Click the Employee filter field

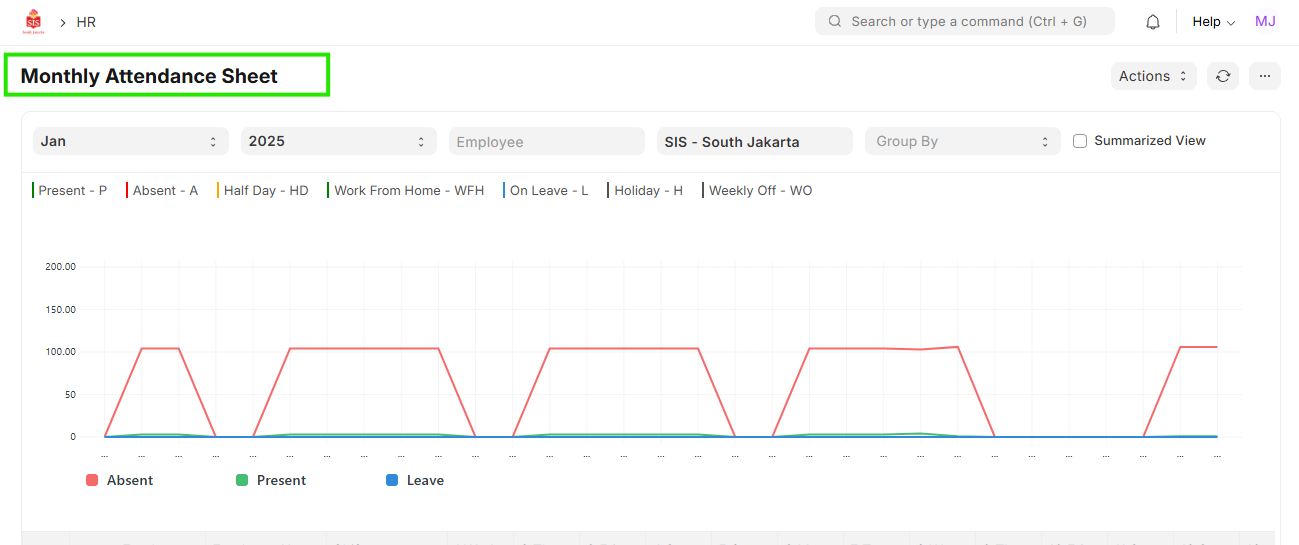[546, 141]
